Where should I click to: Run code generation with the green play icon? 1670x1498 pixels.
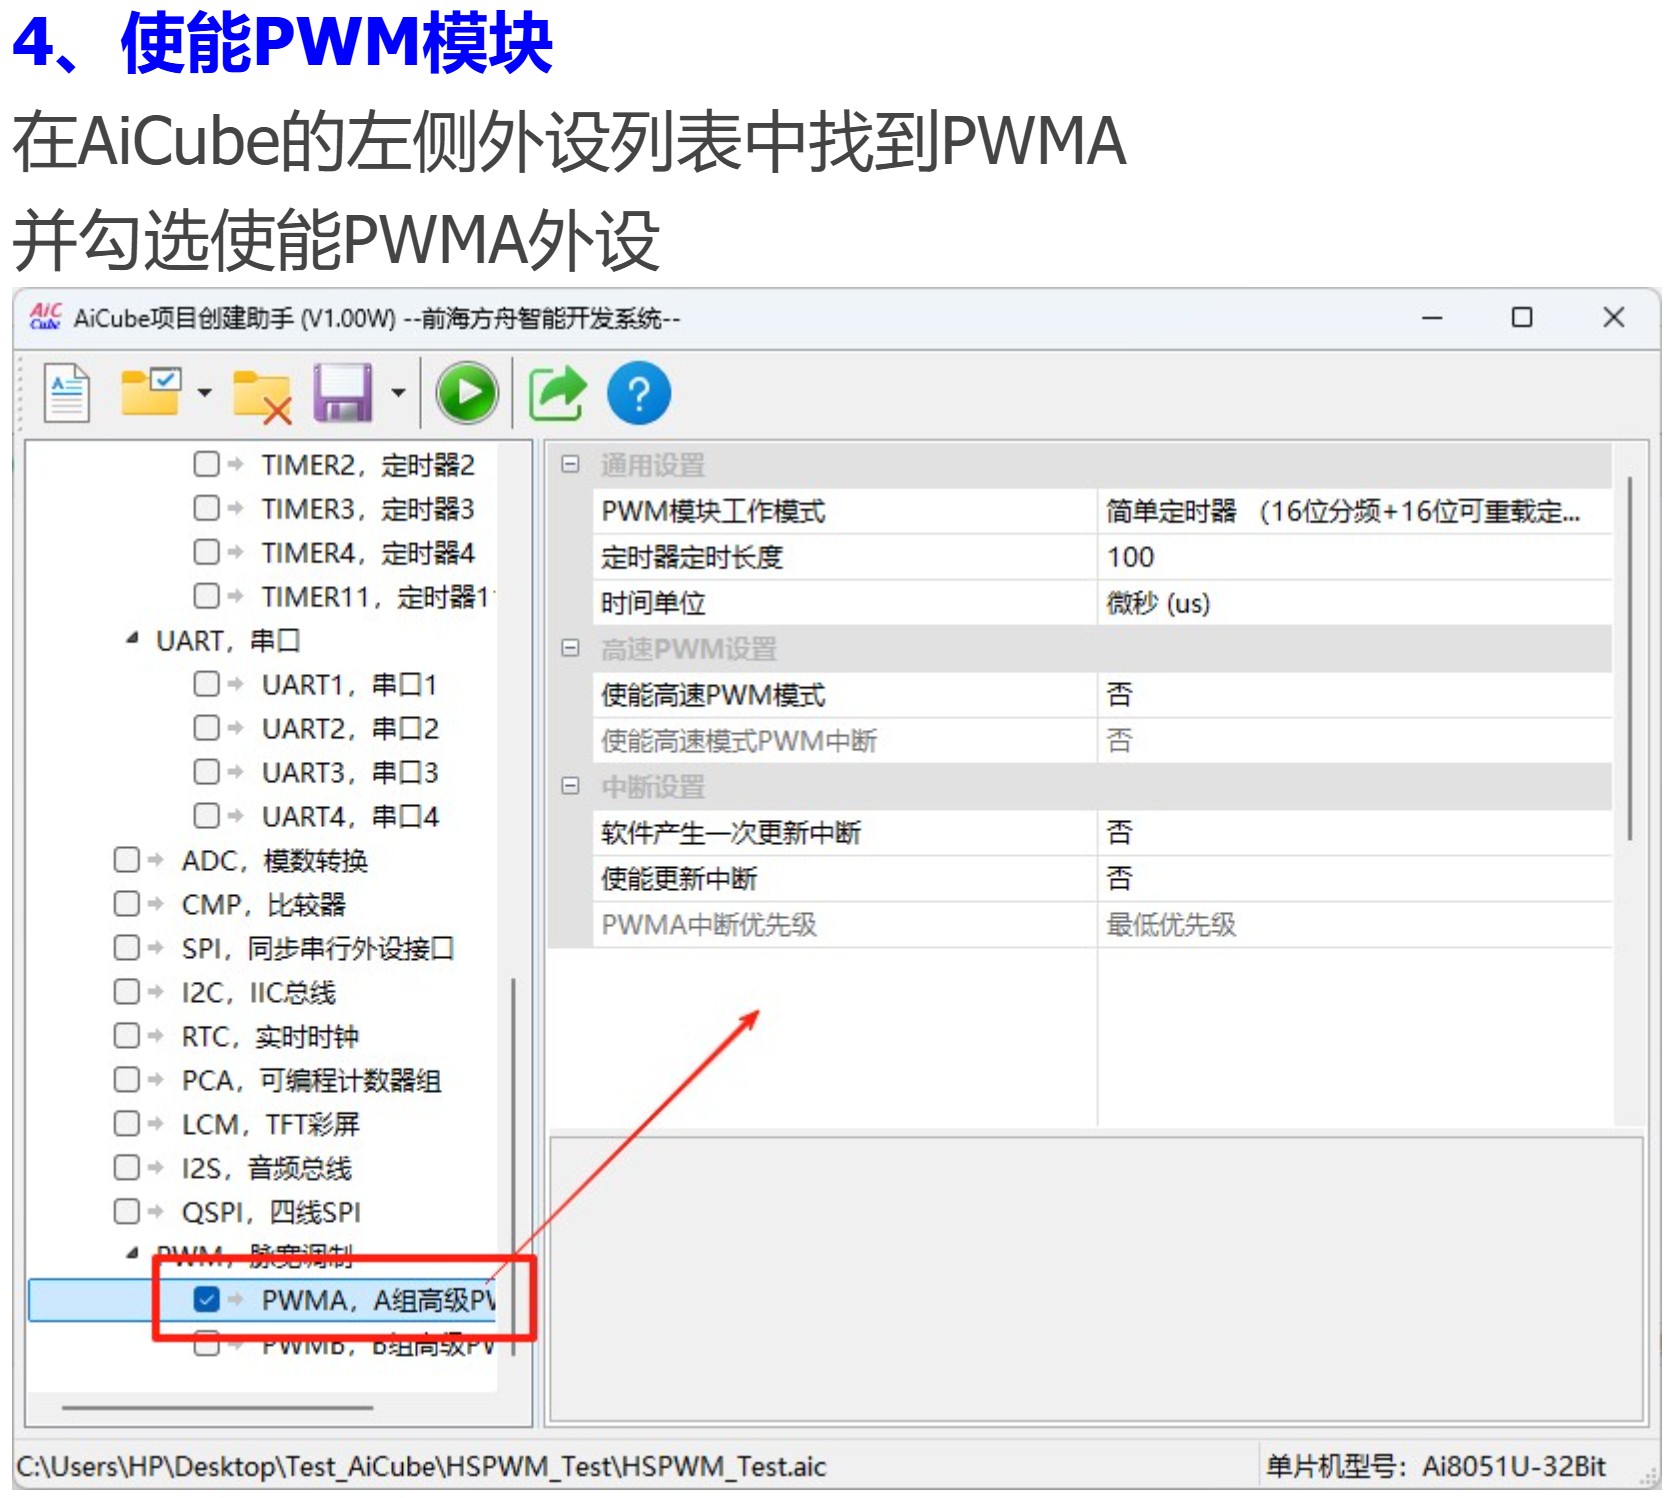click(x=466, y=393)
